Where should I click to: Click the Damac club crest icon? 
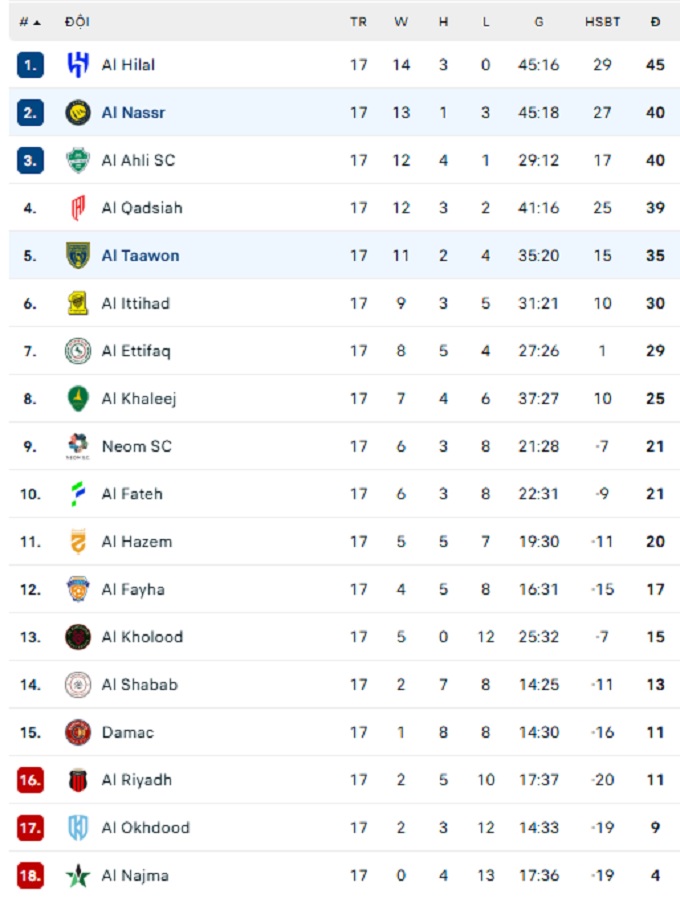coord(78,732)
